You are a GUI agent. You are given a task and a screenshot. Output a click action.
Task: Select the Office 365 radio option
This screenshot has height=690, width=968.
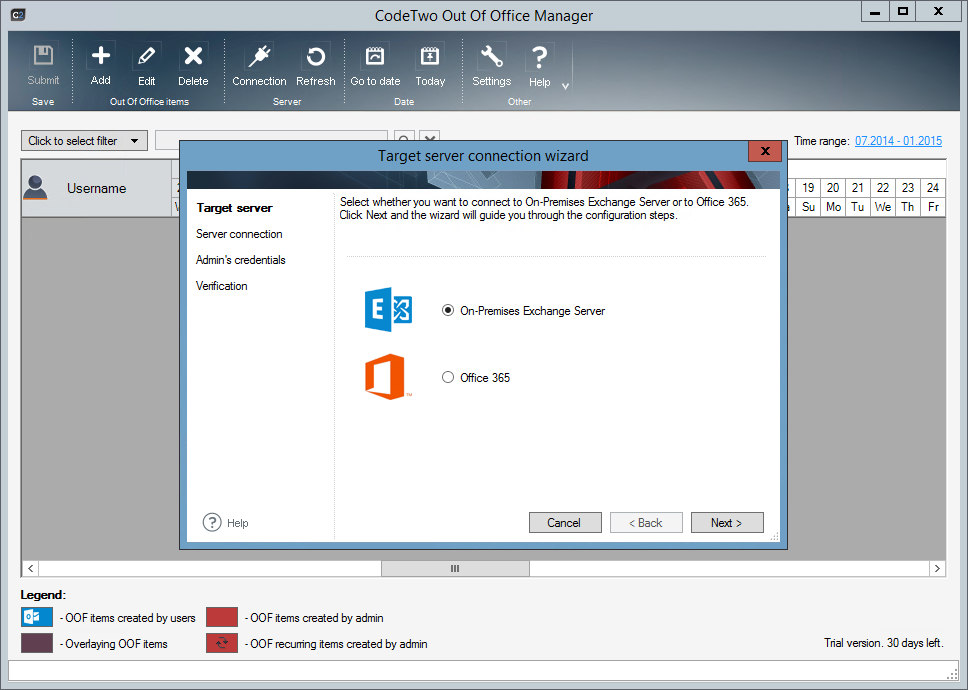[476, 378]
